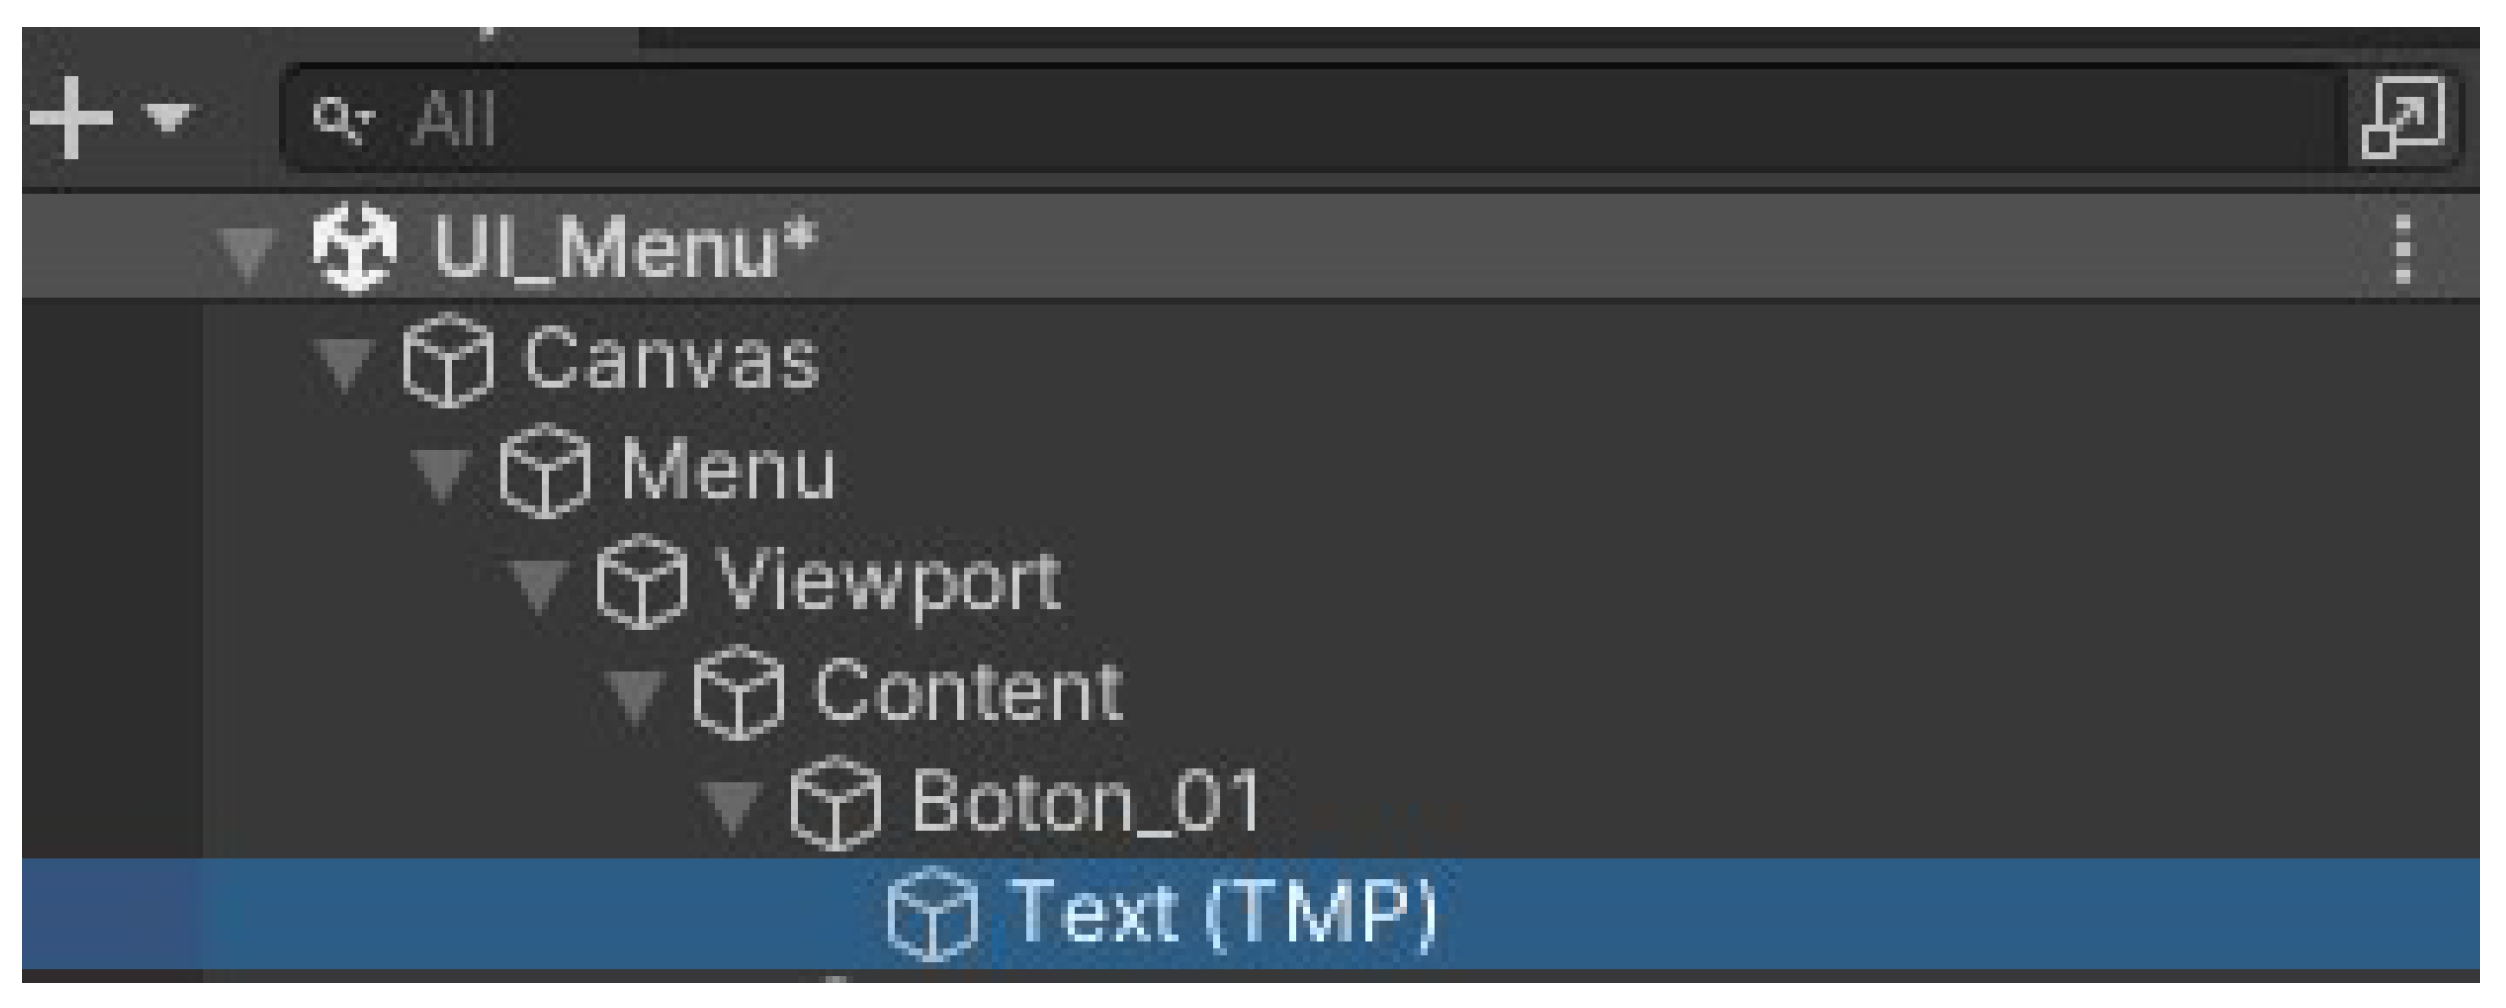The image size is (2506, 1008).
Task: Collapse the Viewport foldout arrow
Action: pyautogui.click(x=540, y=584)
